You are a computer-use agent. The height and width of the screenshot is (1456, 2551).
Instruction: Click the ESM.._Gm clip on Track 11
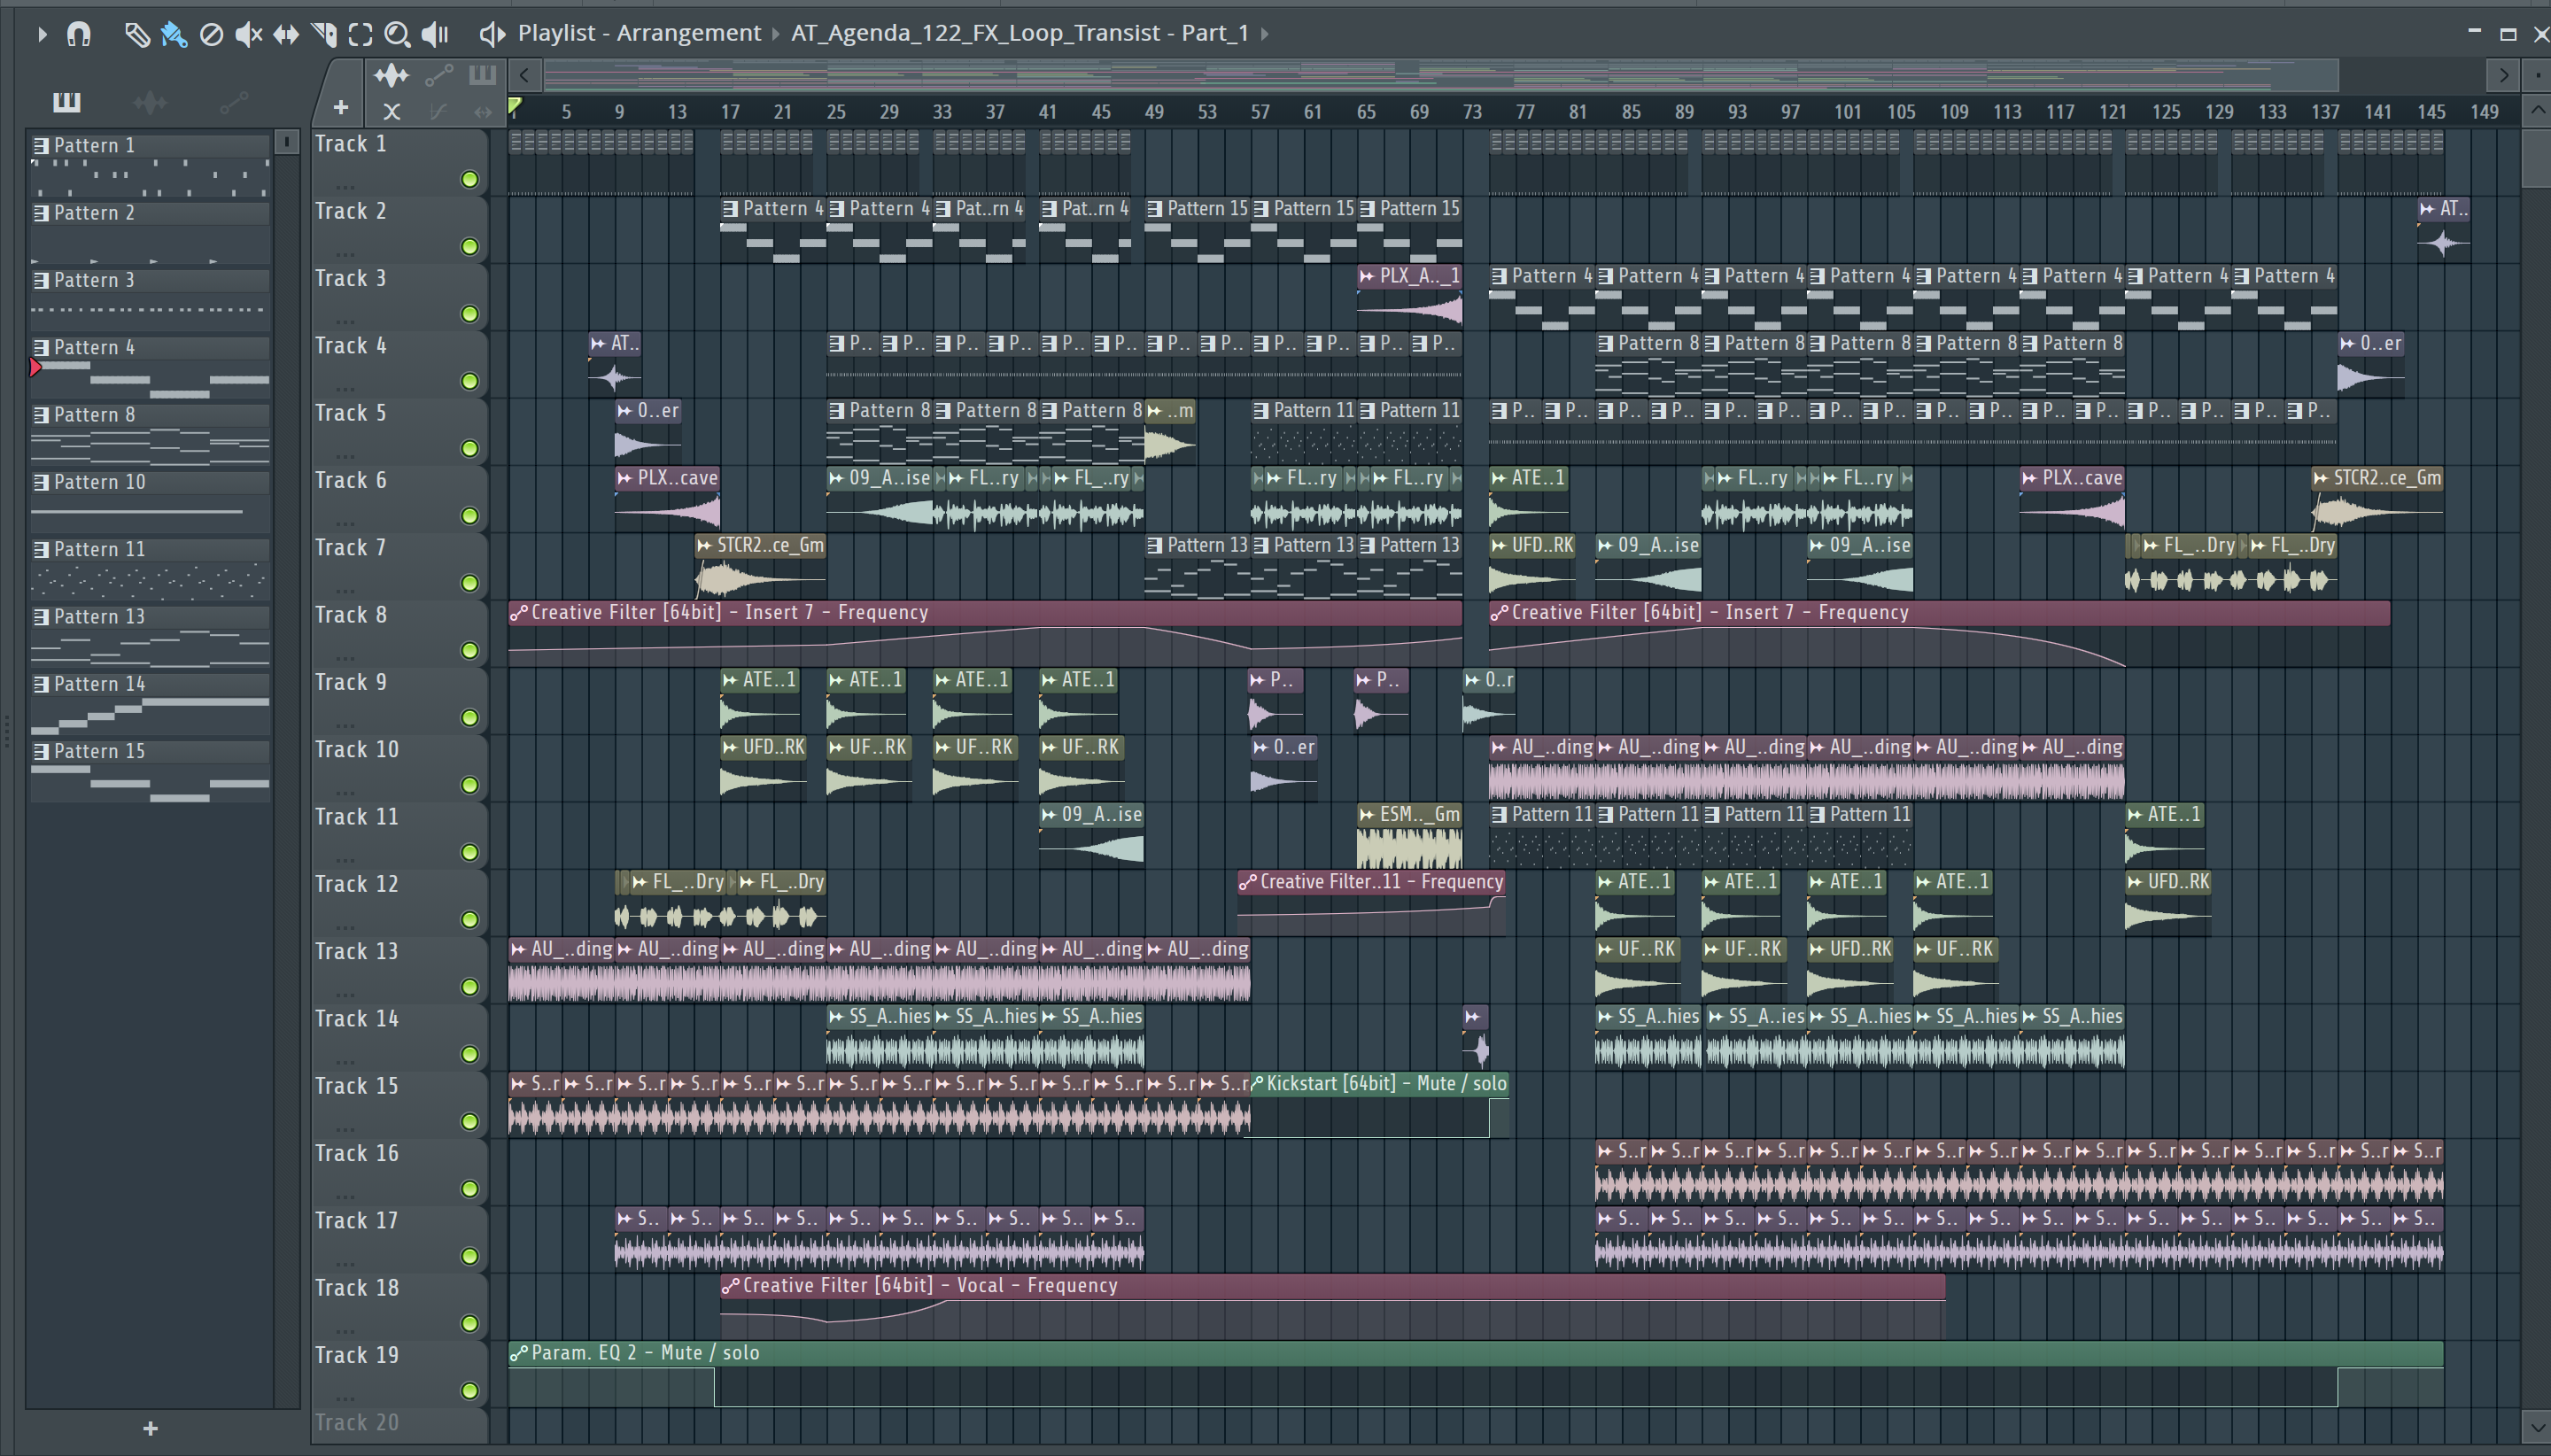1409,835
